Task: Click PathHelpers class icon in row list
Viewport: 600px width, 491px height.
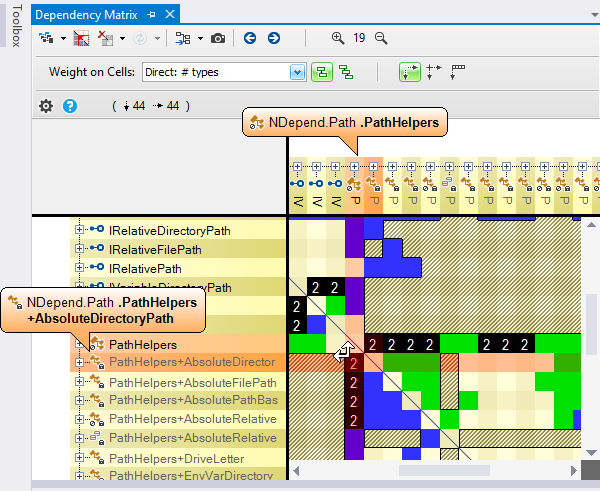Action: 97,344
